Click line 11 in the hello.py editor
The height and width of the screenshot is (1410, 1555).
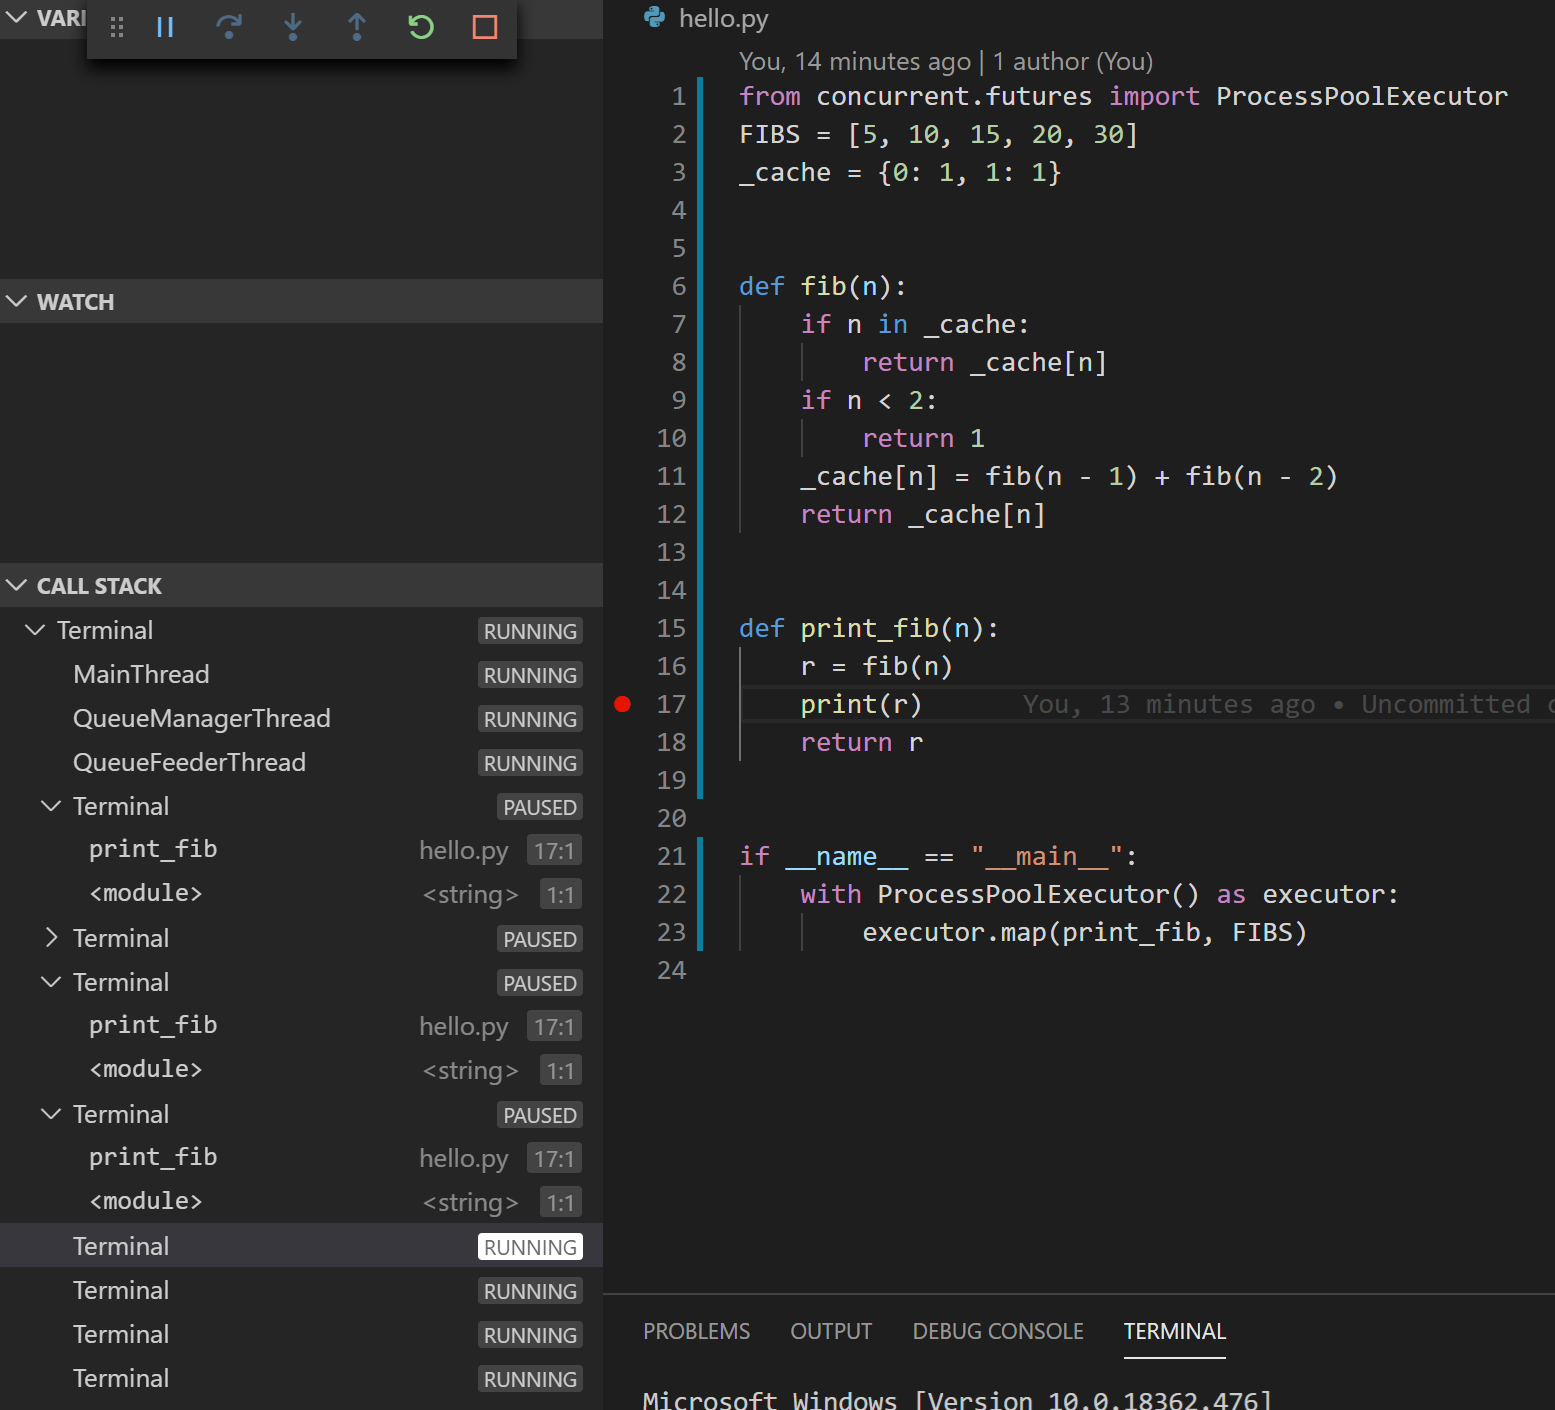click(1060, 476)
